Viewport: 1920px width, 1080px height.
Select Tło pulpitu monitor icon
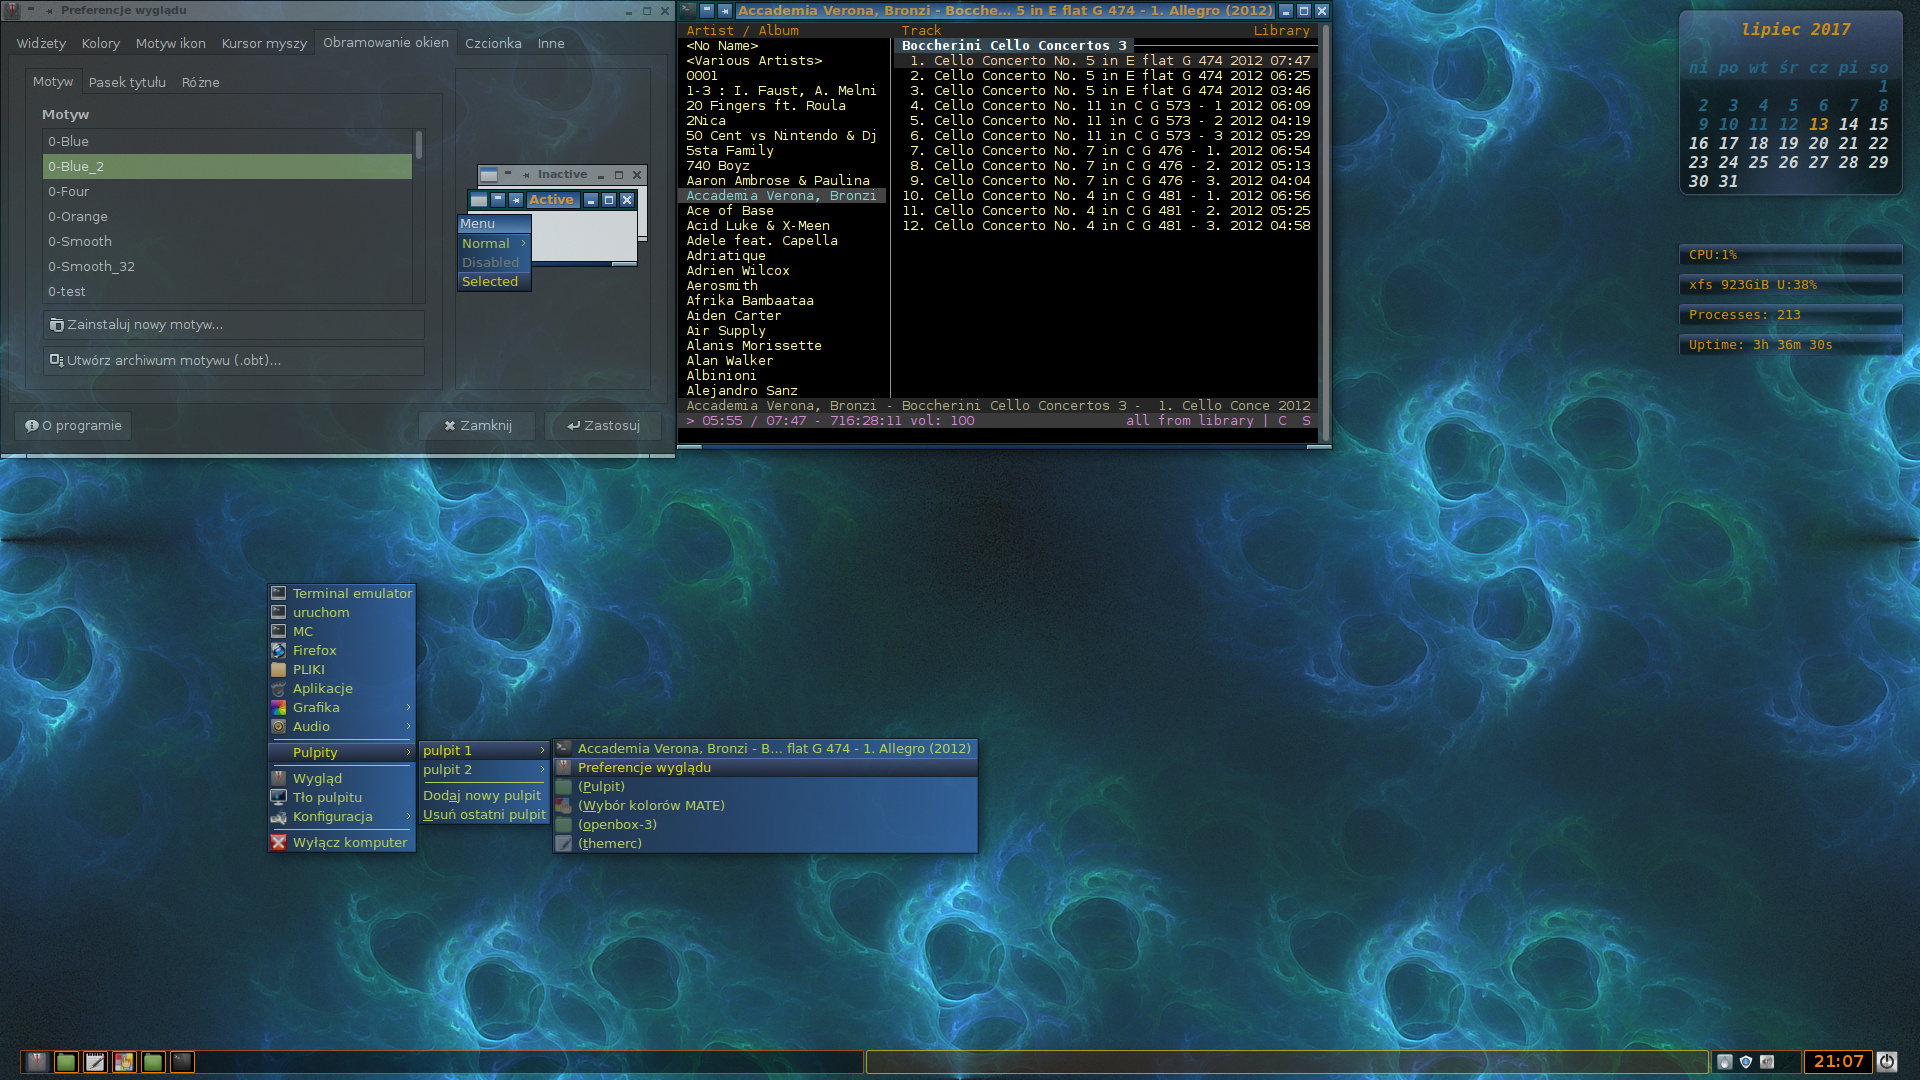coord(327,797)
